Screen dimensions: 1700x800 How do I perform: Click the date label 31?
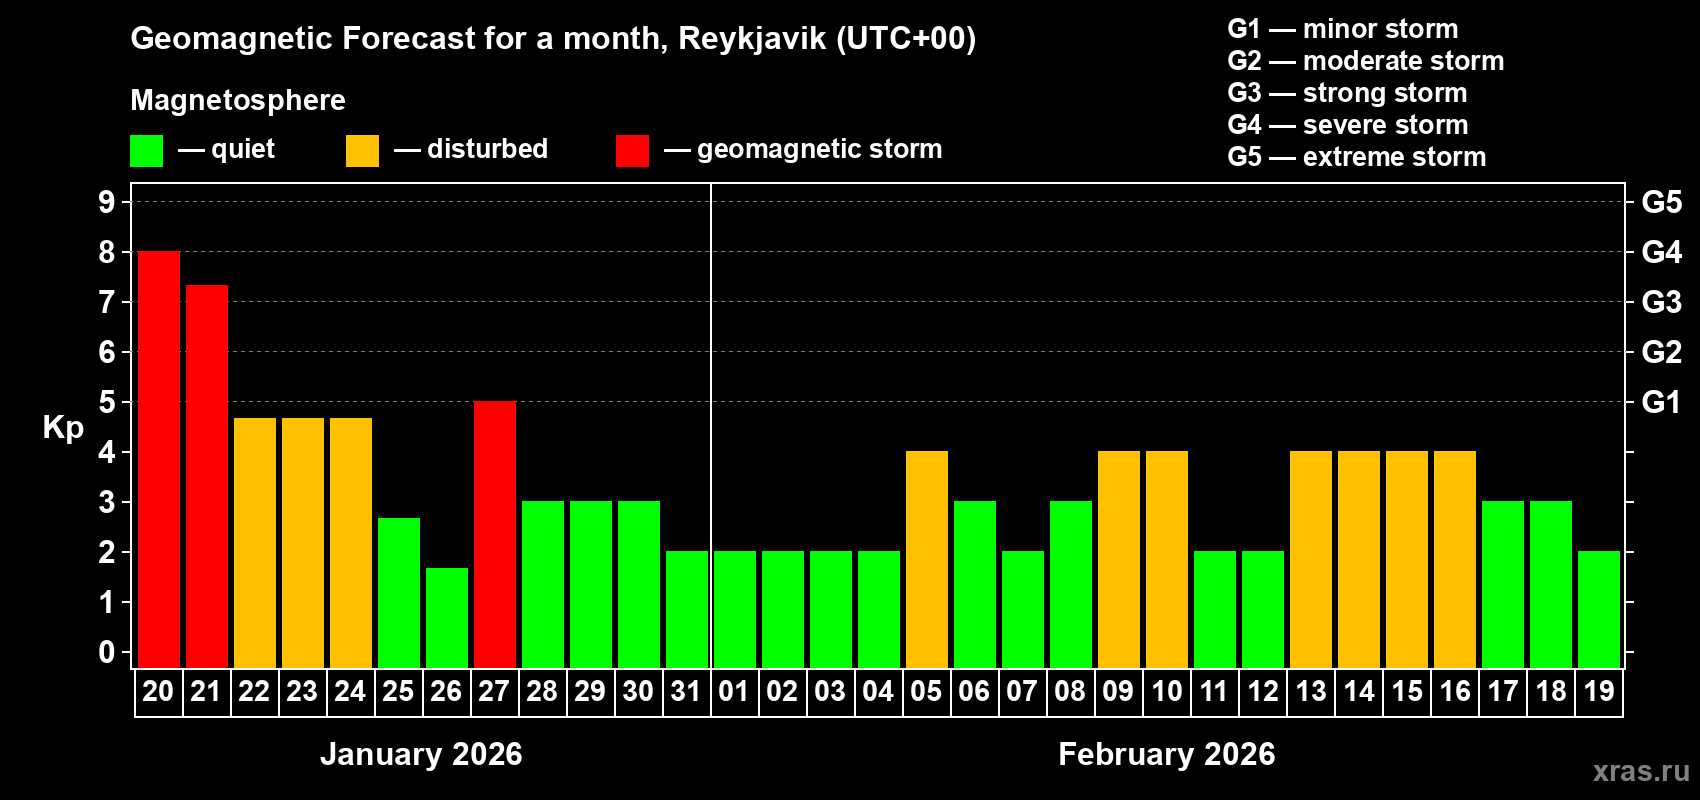point(686,691)
